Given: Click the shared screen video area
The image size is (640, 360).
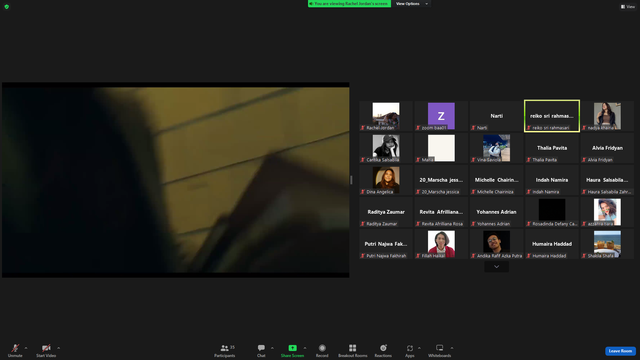Looking at the screenshot, I should coord(176,180).
